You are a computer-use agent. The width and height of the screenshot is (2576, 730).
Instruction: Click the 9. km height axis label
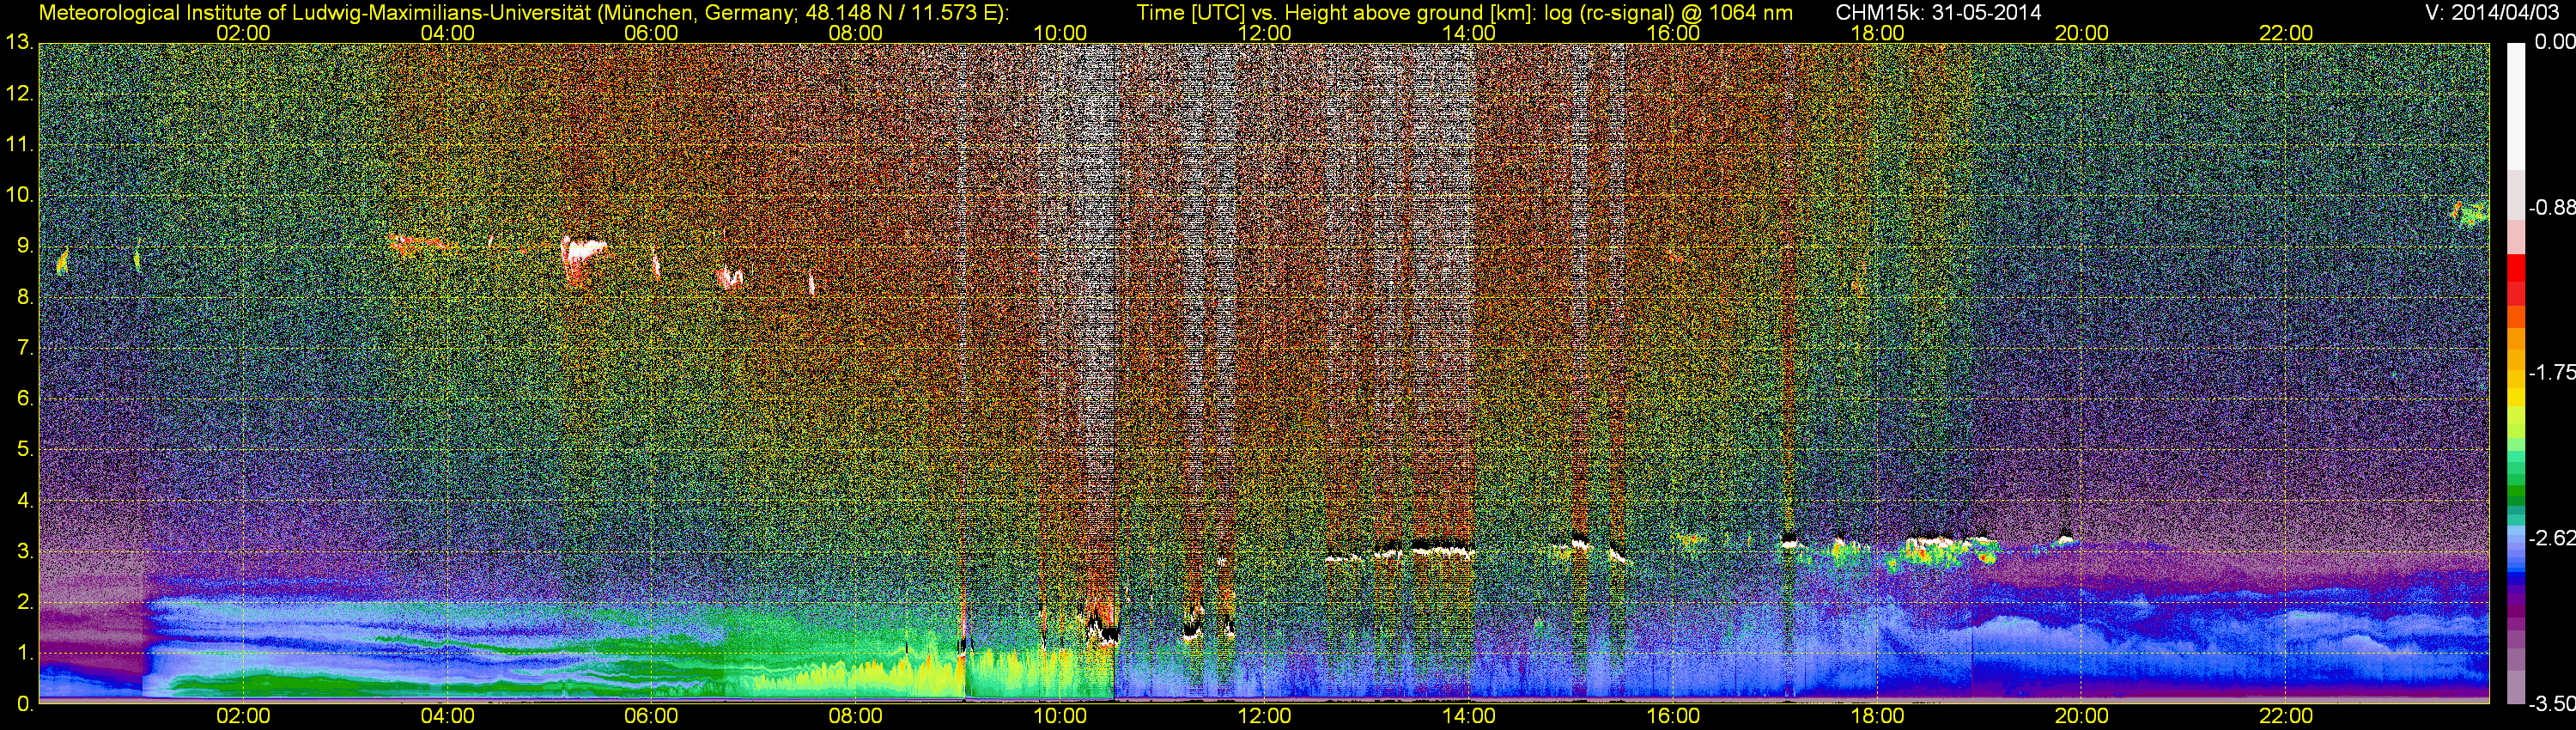(26, 246)
